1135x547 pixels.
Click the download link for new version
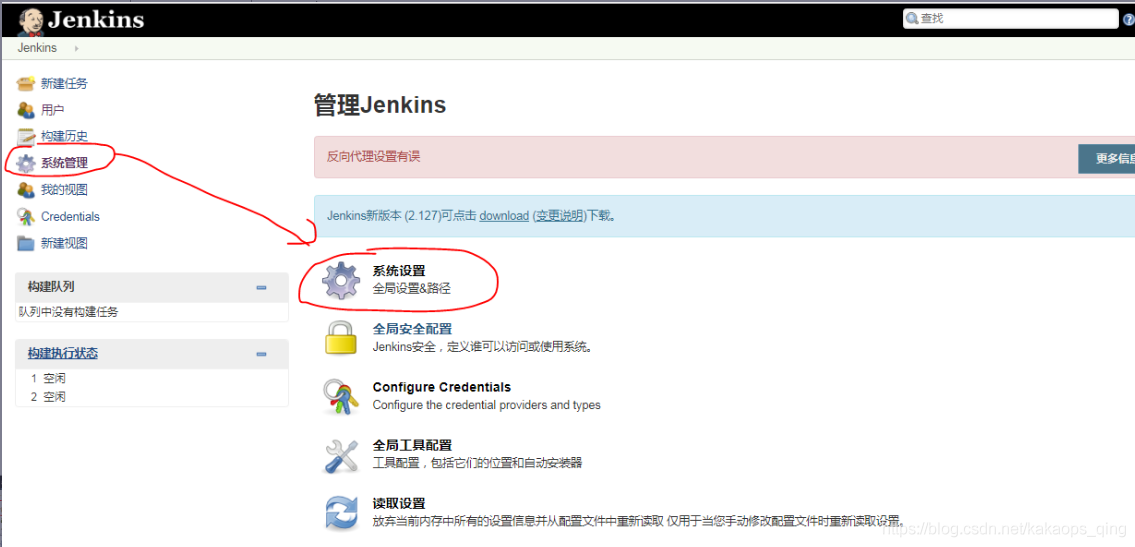[x=504, y=216]
